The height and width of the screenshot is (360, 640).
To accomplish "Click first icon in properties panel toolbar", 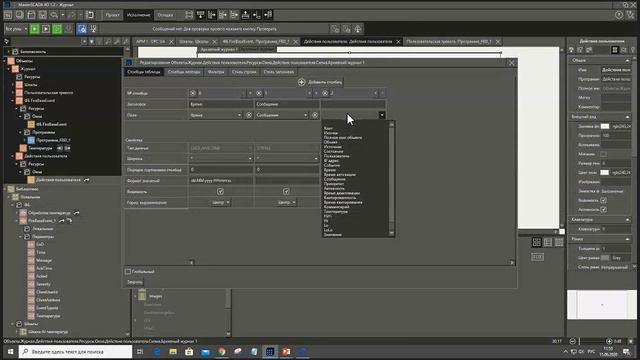I will 571,50.
